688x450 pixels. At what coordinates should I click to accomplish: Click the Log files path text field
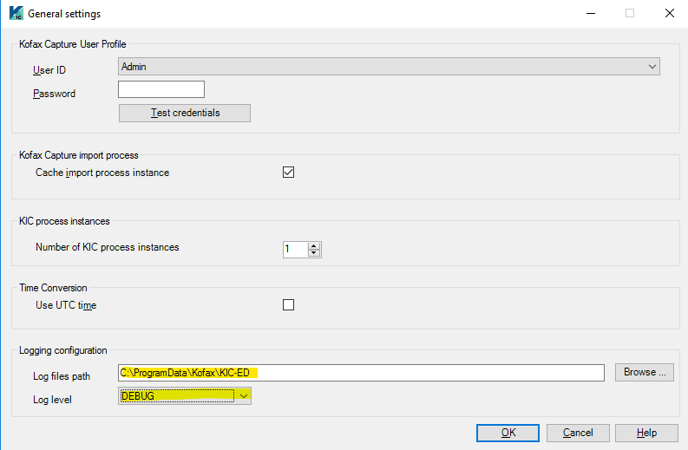click(x=361, y=373)
